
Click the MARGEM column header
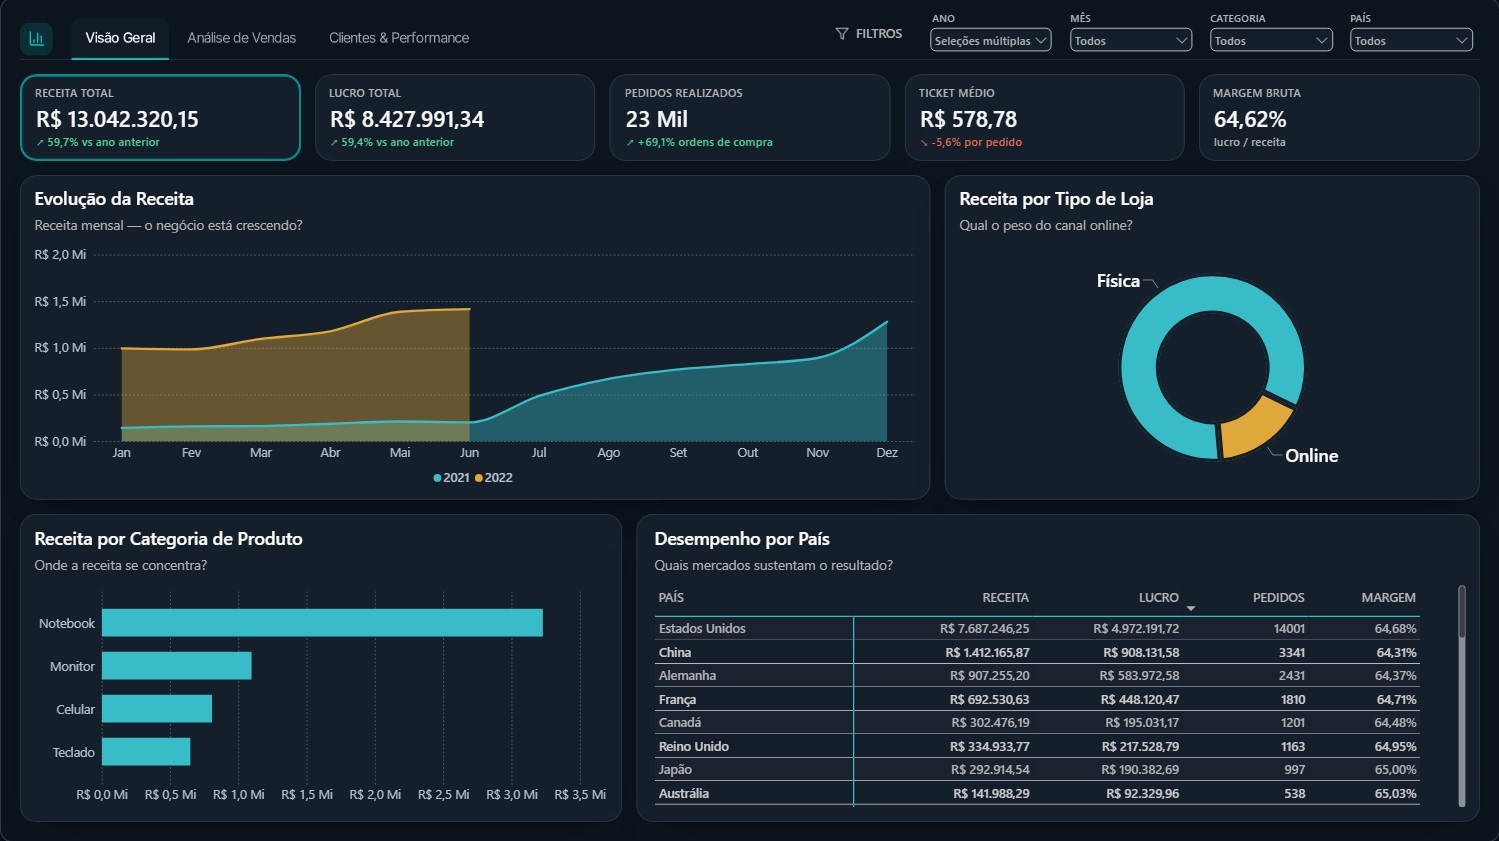(x=1388, y=598)
